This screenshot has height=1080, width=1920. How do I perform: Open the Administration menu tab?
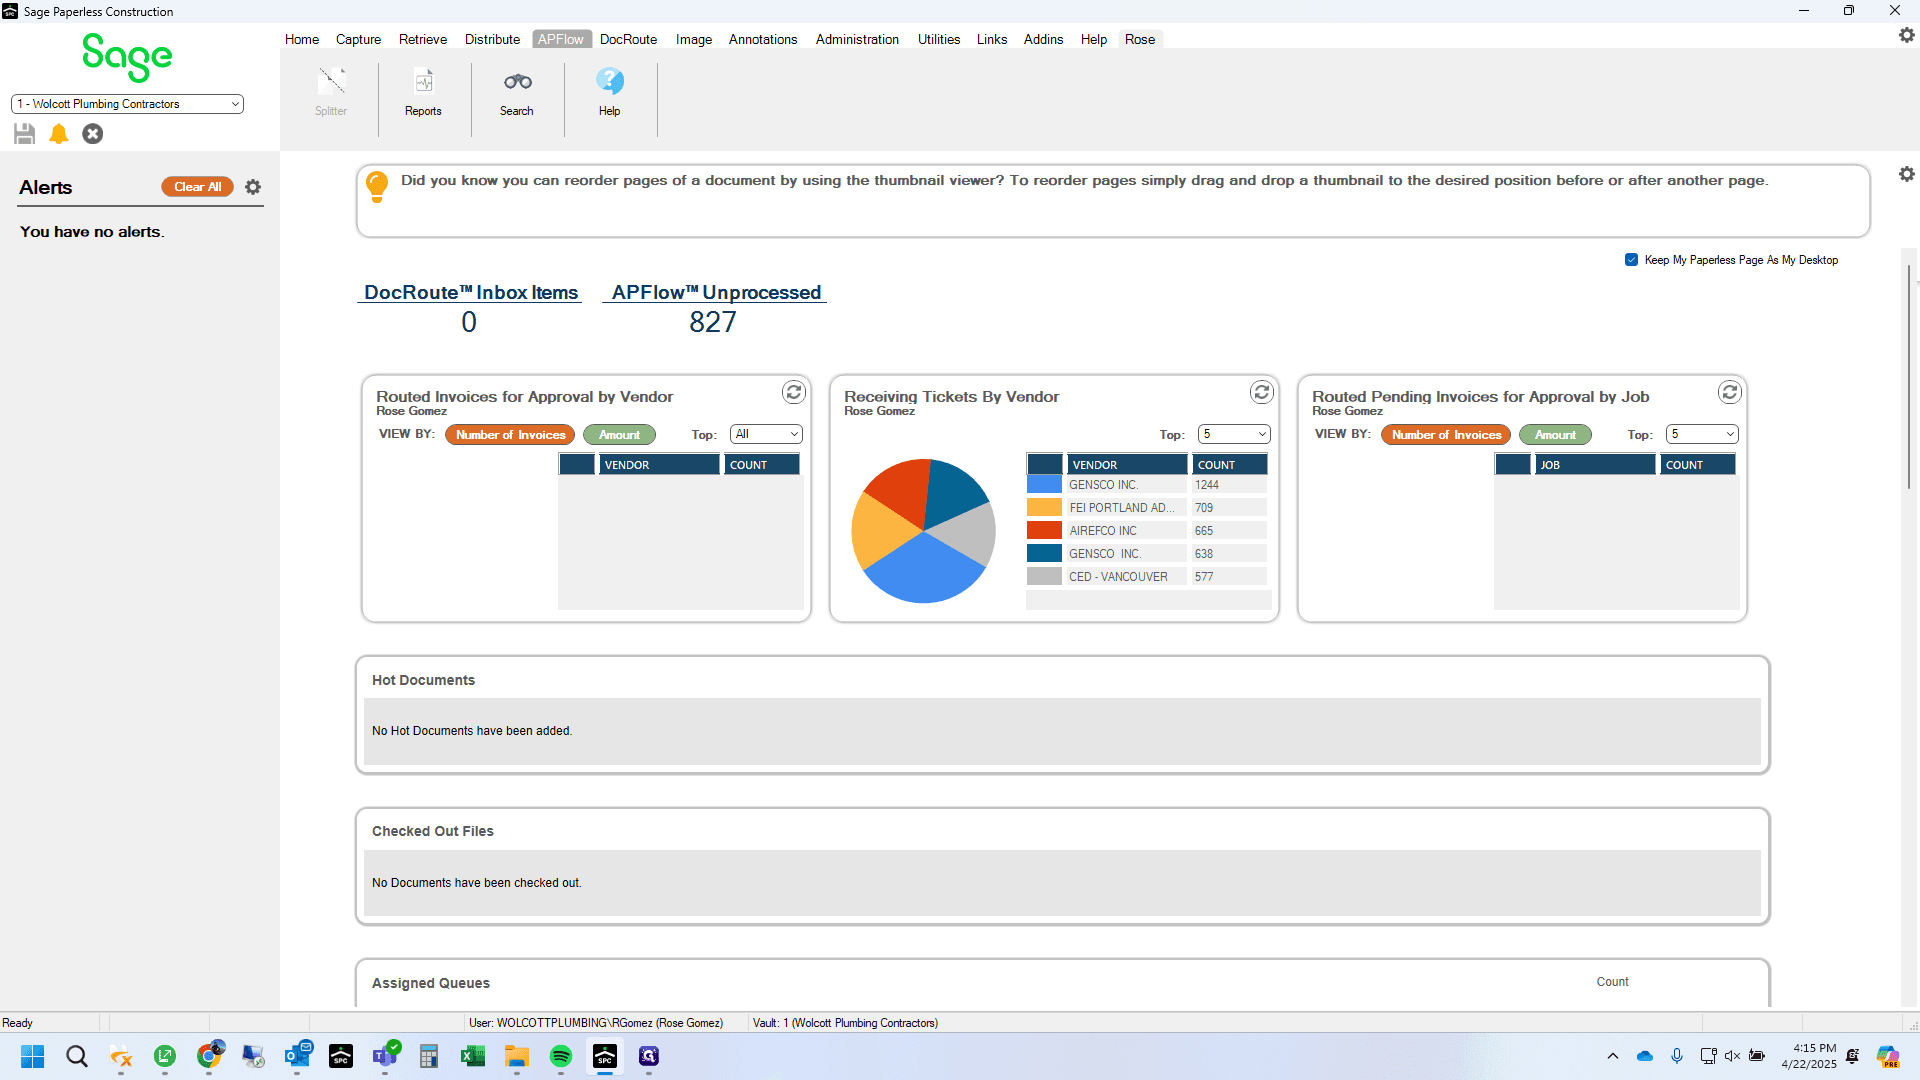click(x=857, y=39)
